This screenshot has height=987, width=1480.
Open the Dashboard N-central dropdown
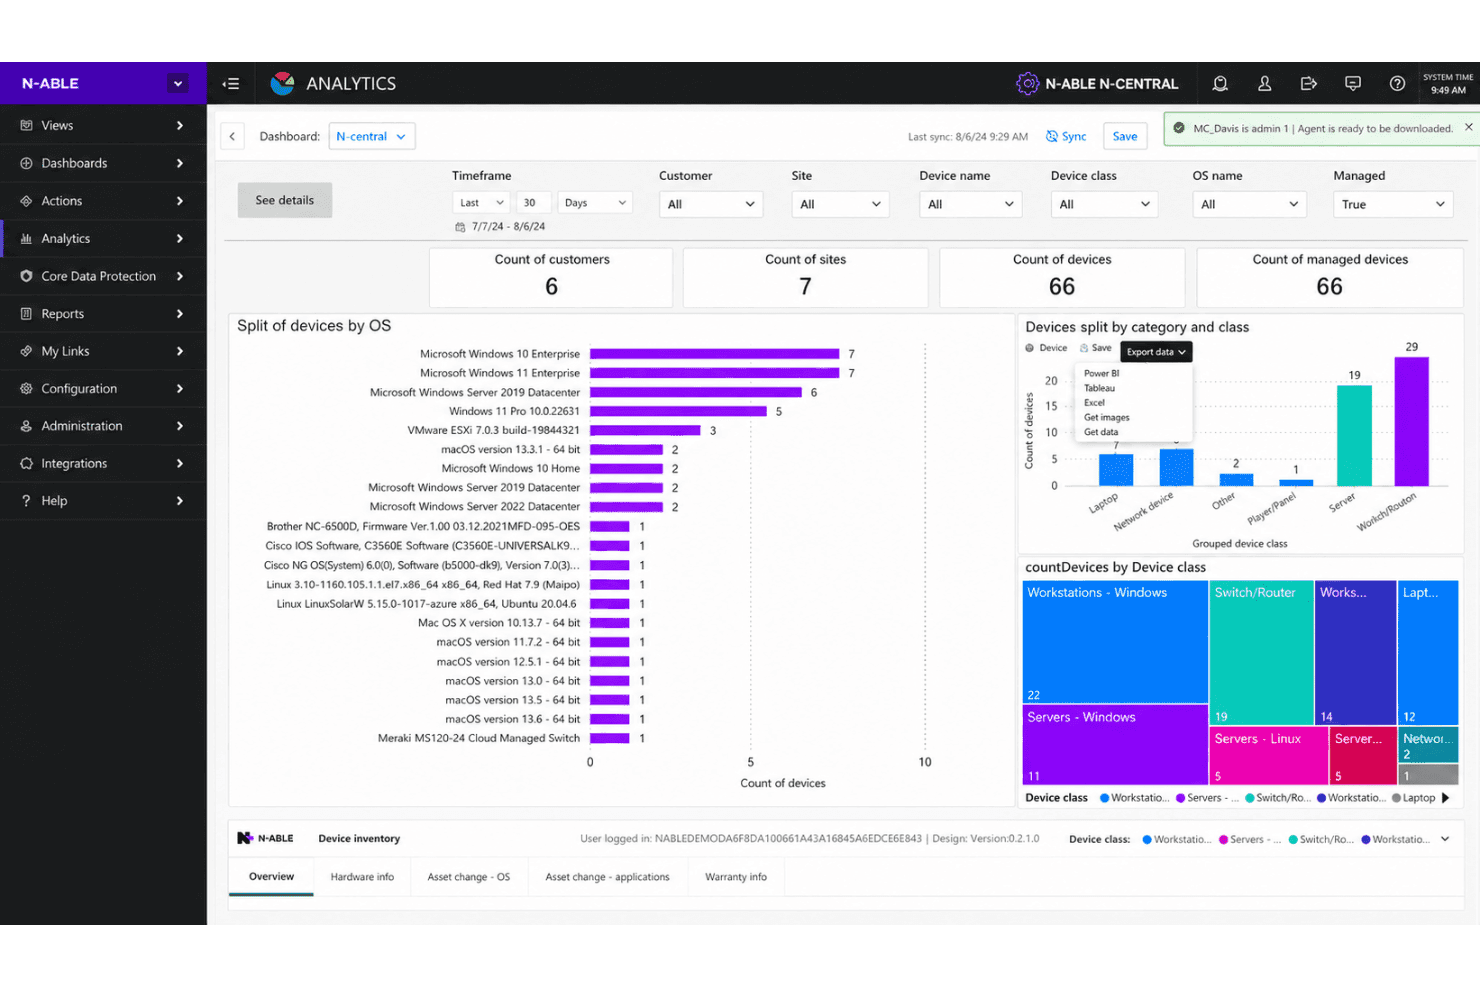click(372, 136)
